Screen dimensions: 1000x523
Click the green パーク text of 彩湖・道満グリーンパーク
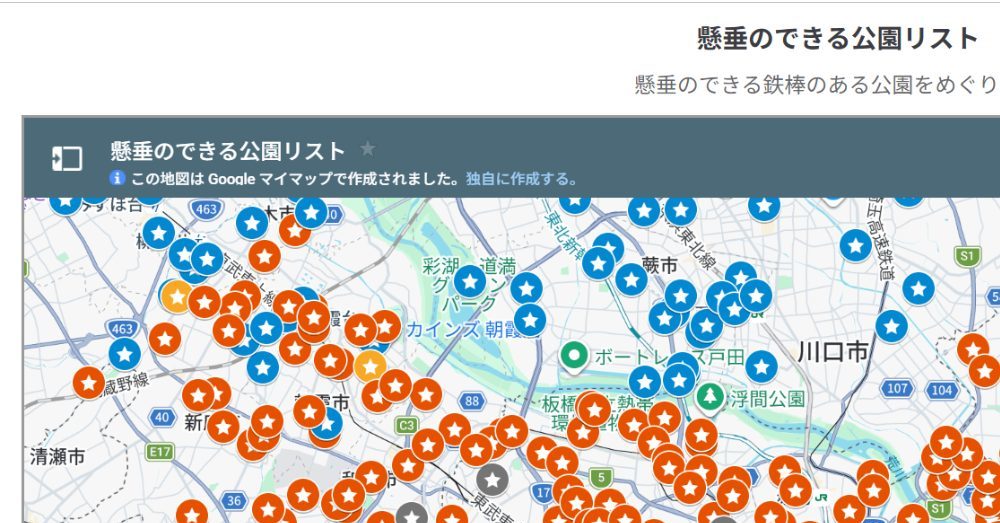[x=469, y=304]
